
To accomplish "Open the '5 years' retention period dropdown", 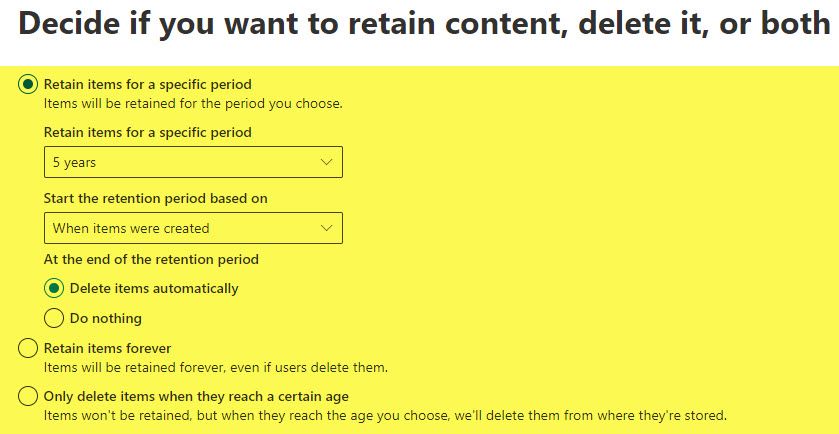I will coord(193,162).
